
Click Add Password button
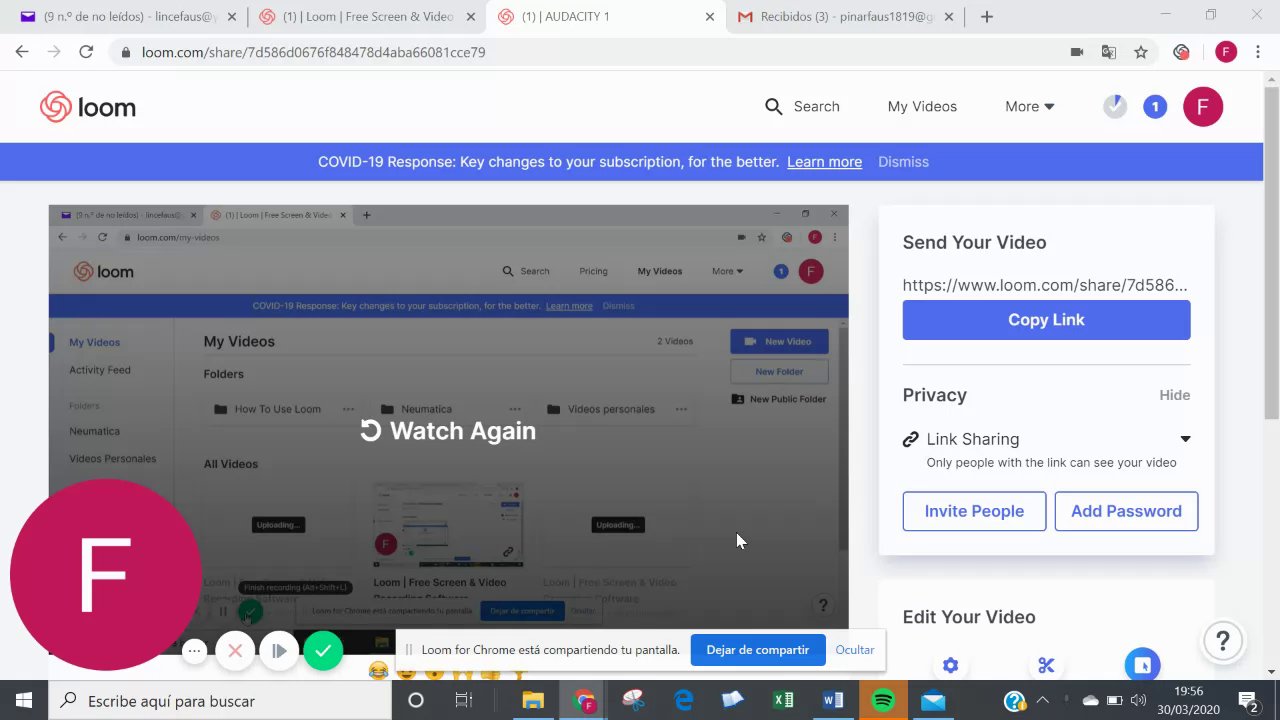pos(1126,511)
